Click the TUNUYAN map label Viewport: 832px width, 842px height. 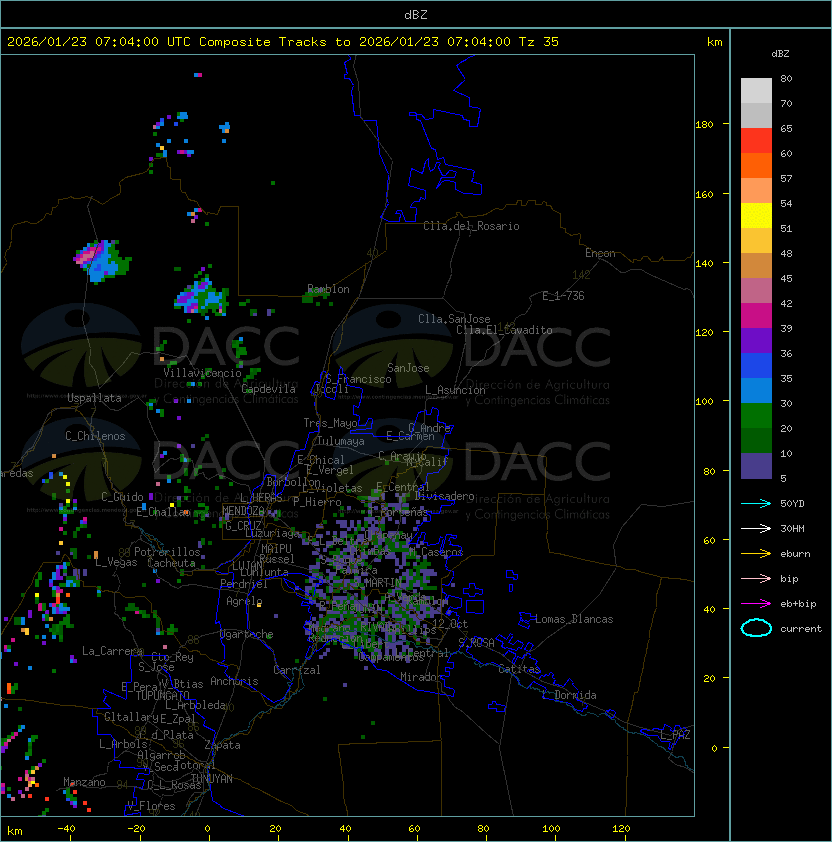212,779
